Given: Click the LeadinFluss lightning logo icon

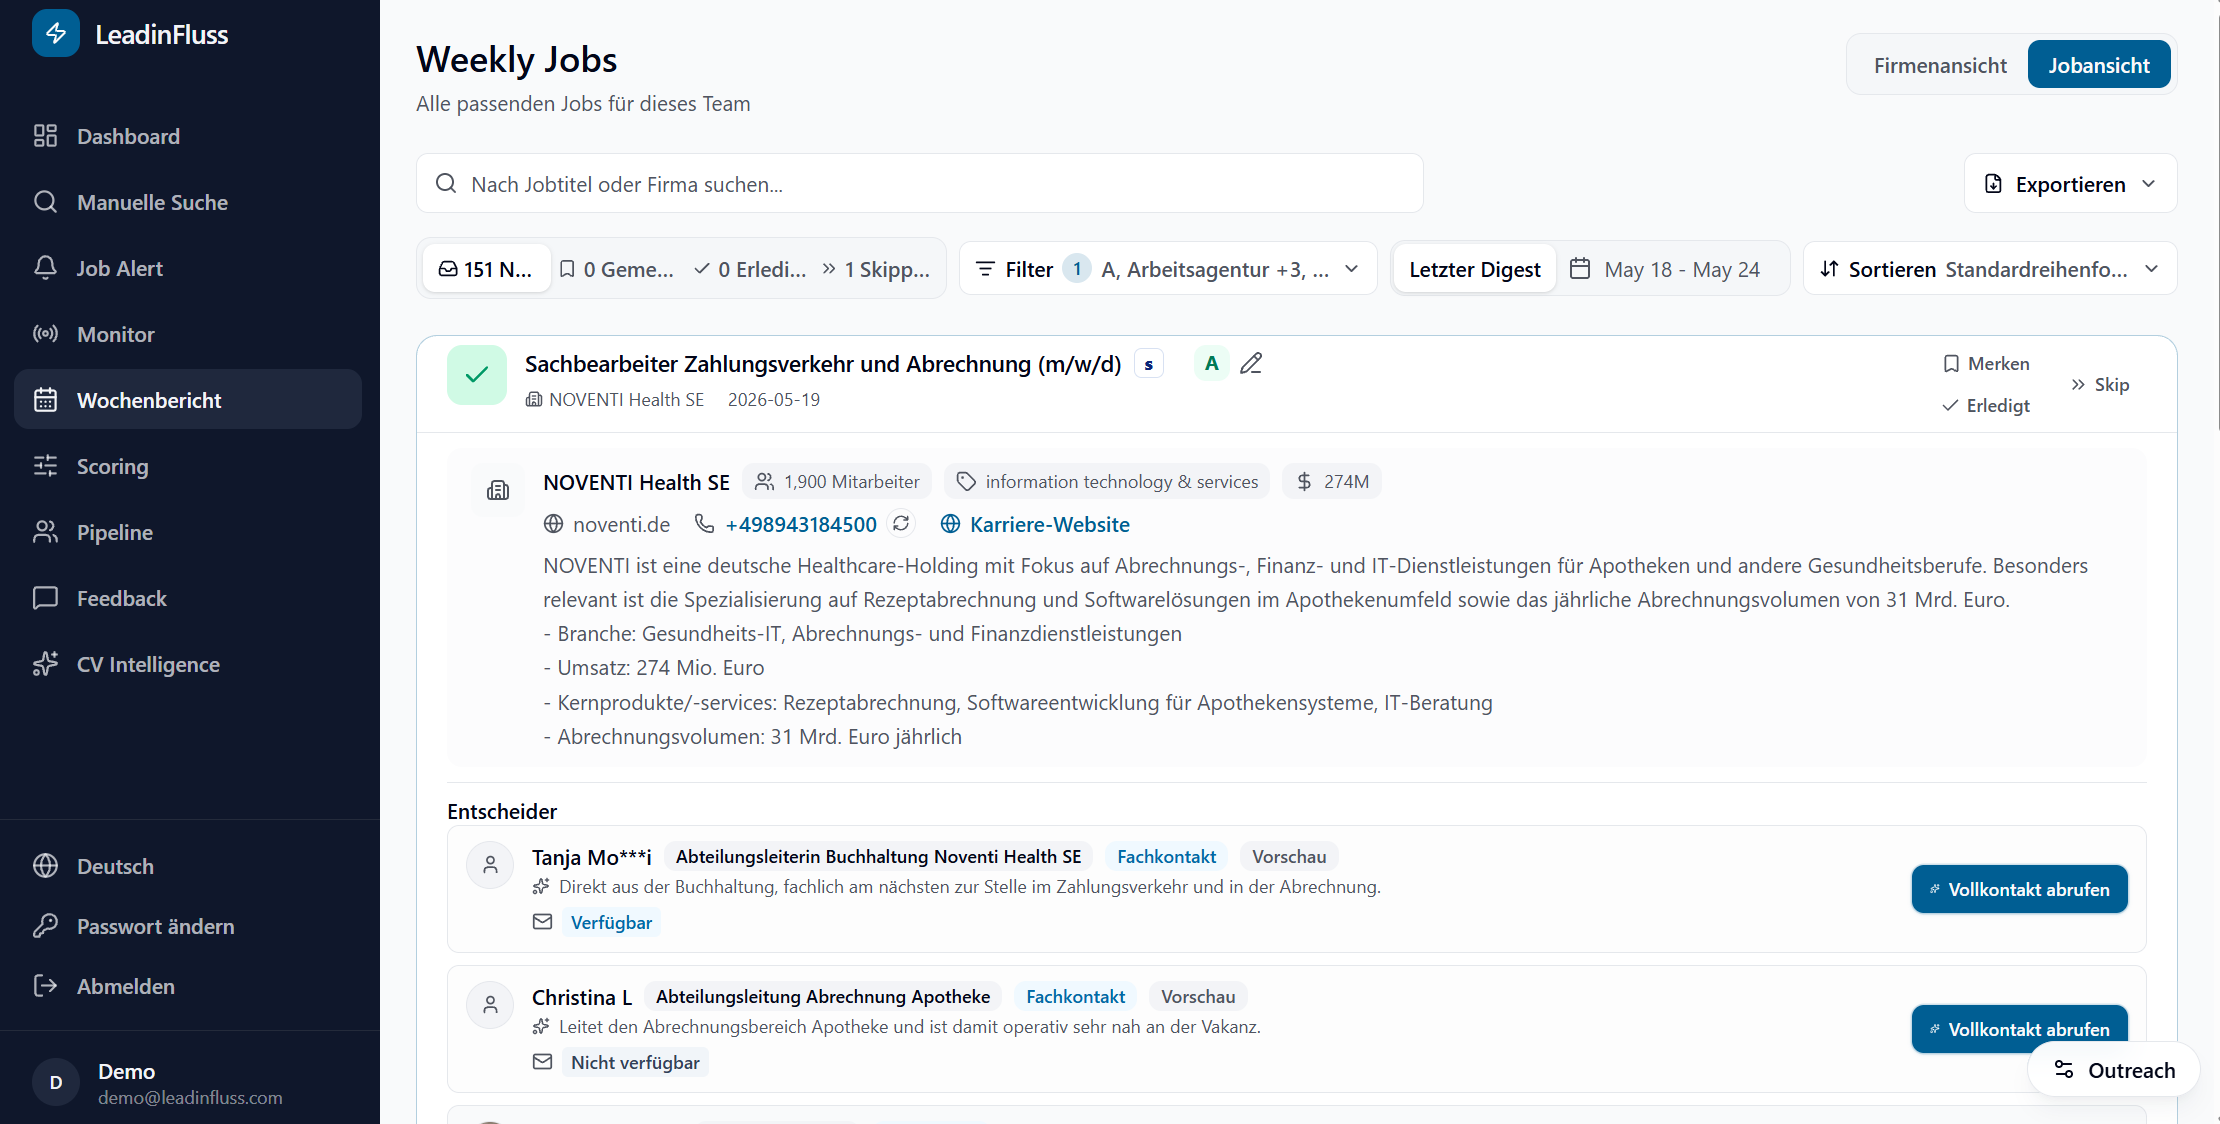Looking at the screenshot, I should click(56, 33).
